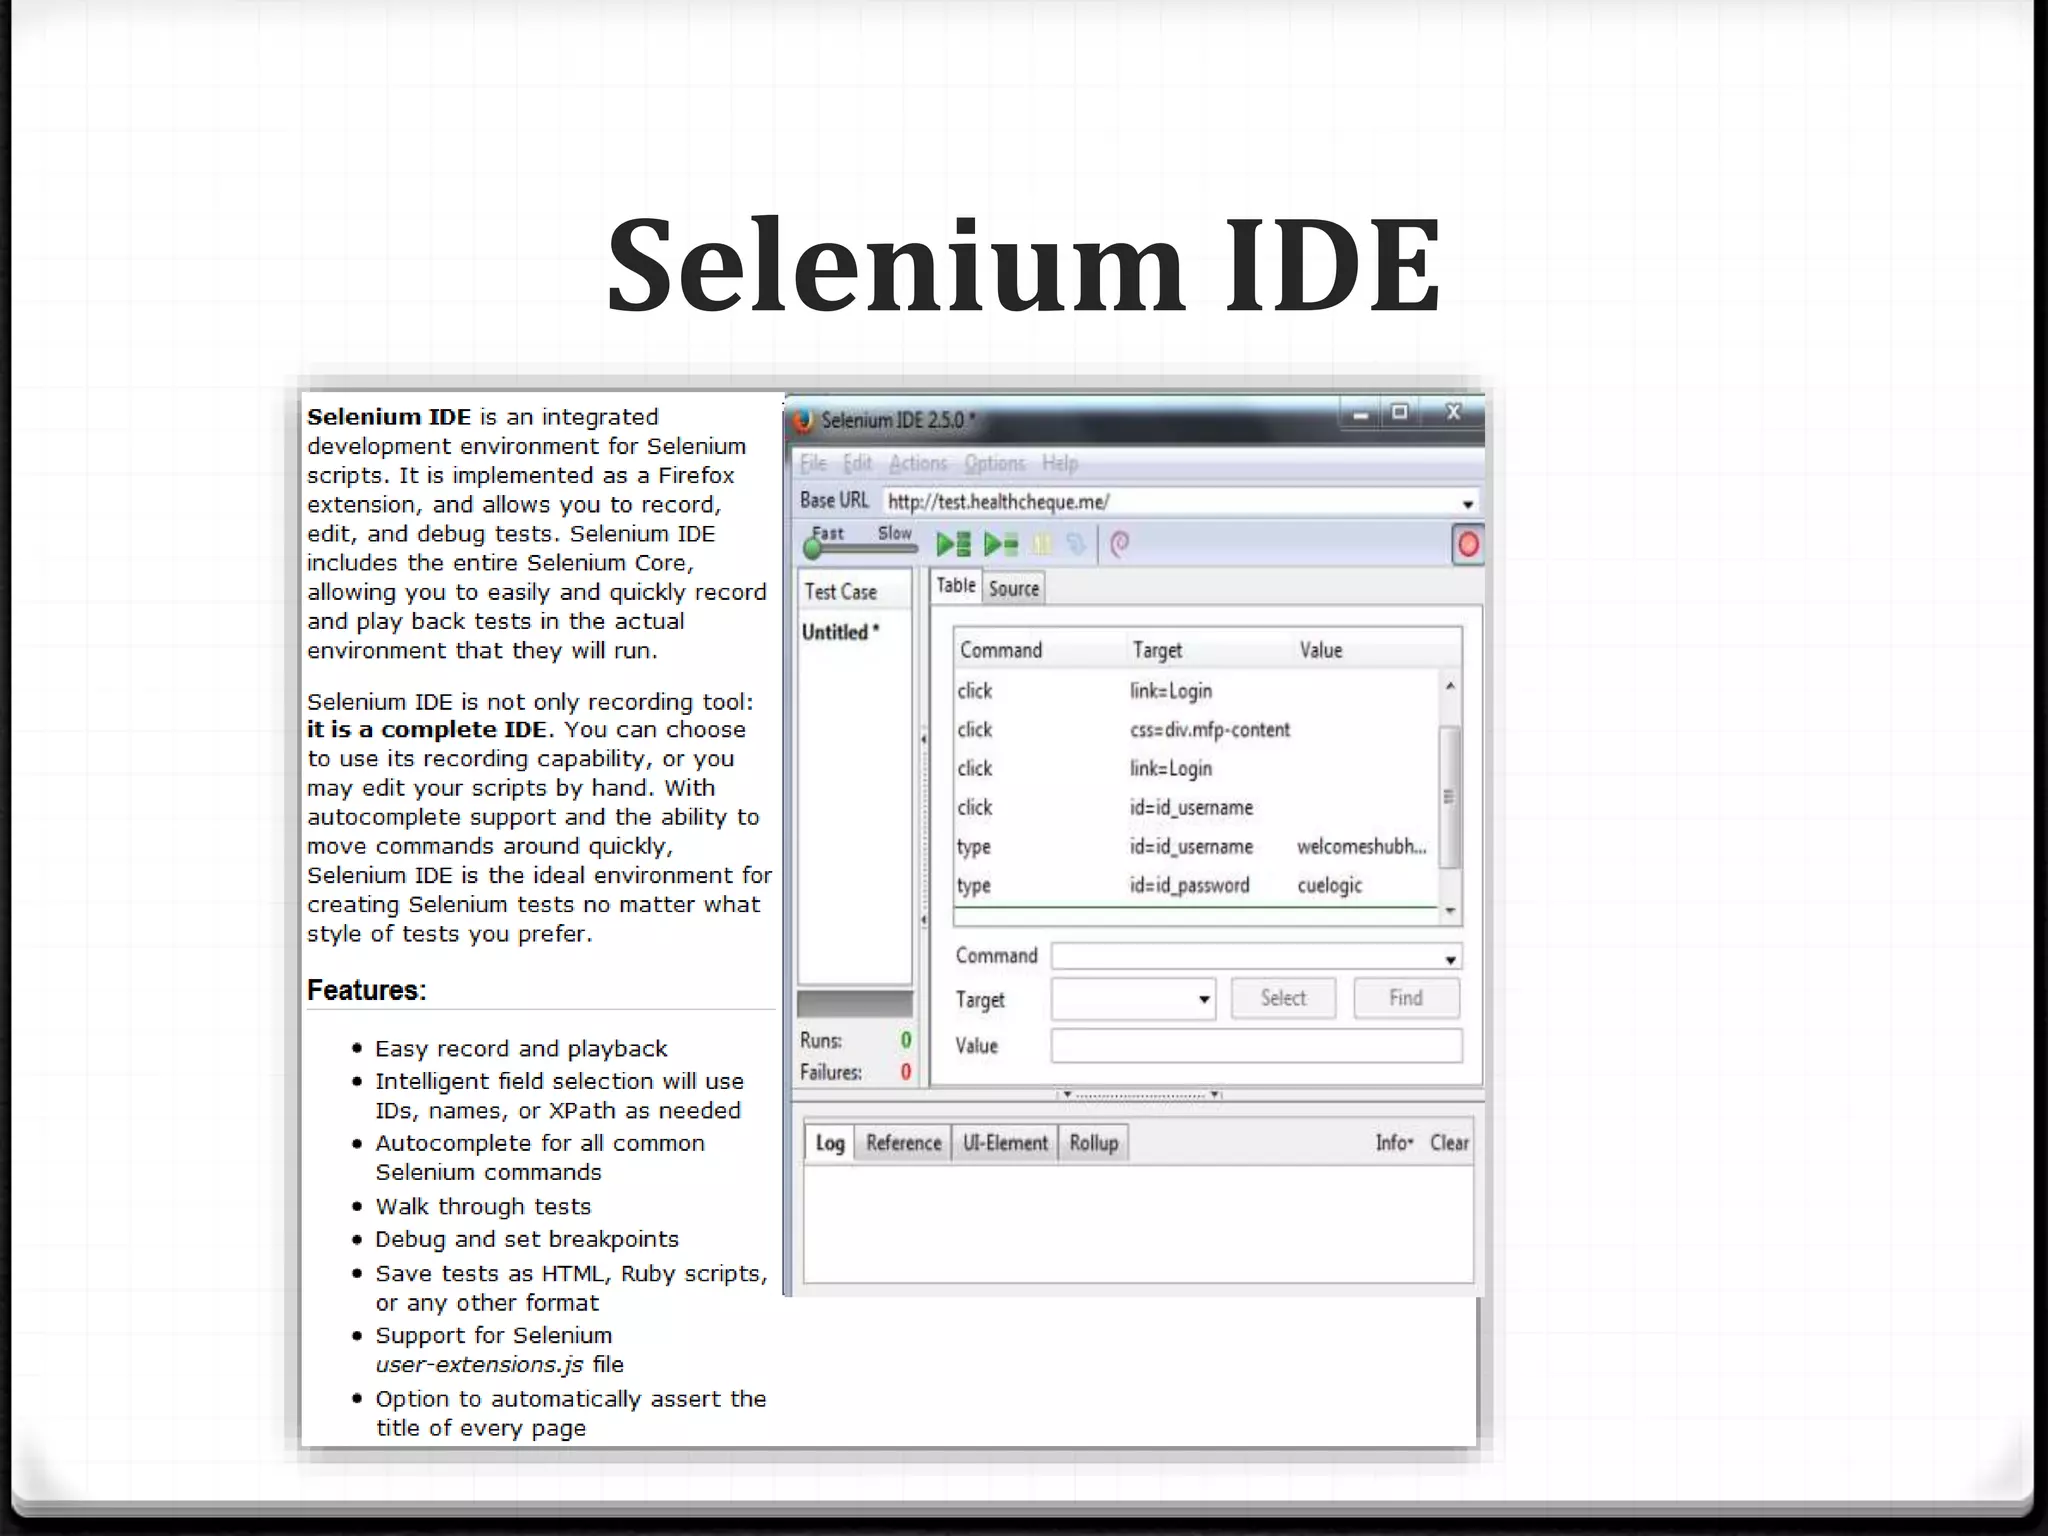2048x1536 pixels.
Task: Click the test run progress bar
Action: coord(855,1004)
